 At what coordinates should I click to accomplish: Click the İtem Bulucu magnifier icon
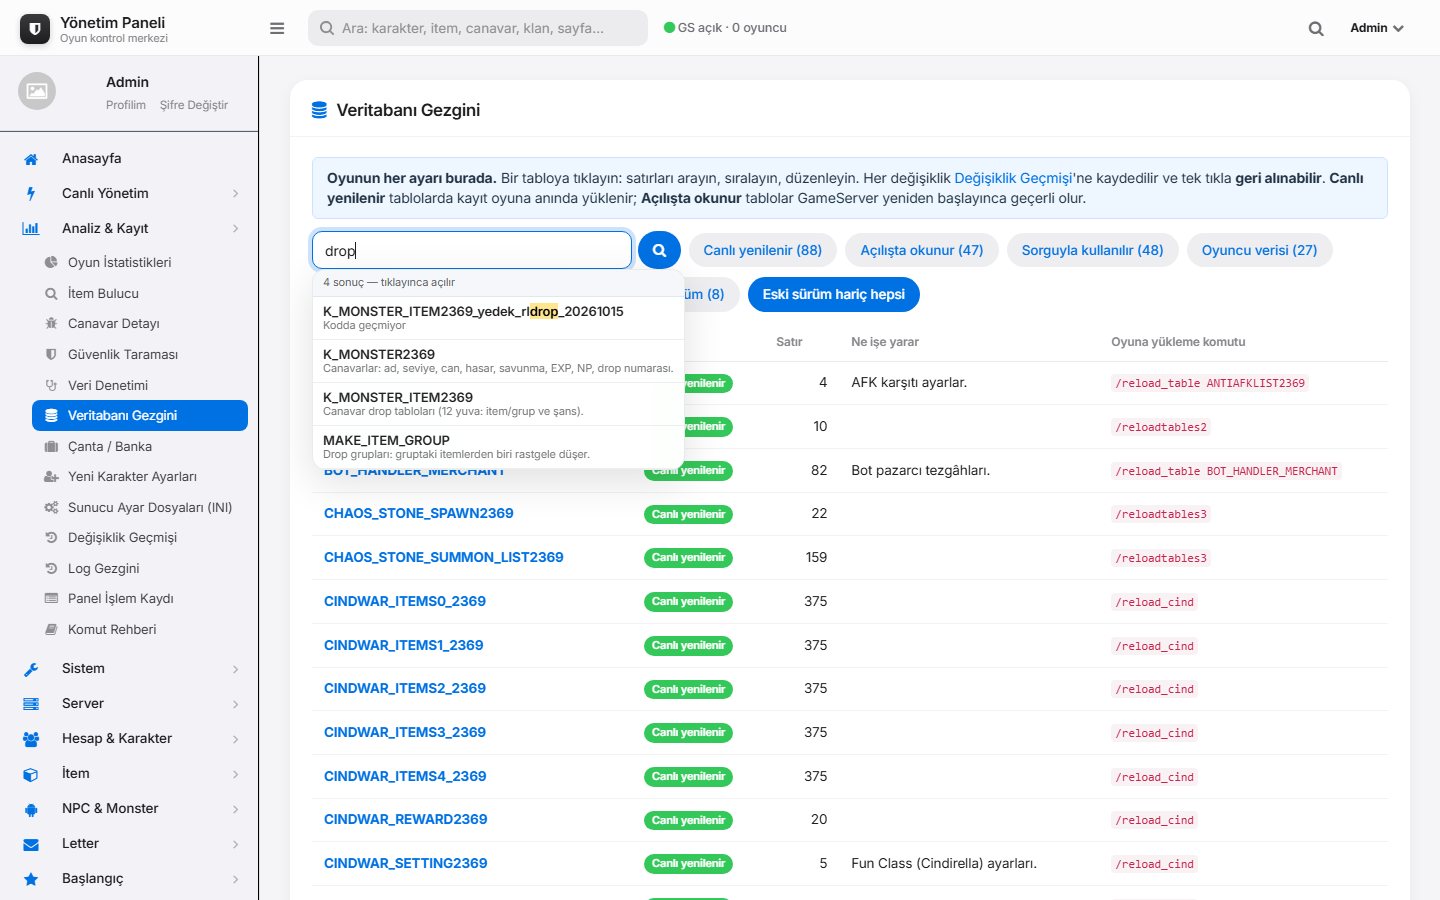(x=51, y=294)
